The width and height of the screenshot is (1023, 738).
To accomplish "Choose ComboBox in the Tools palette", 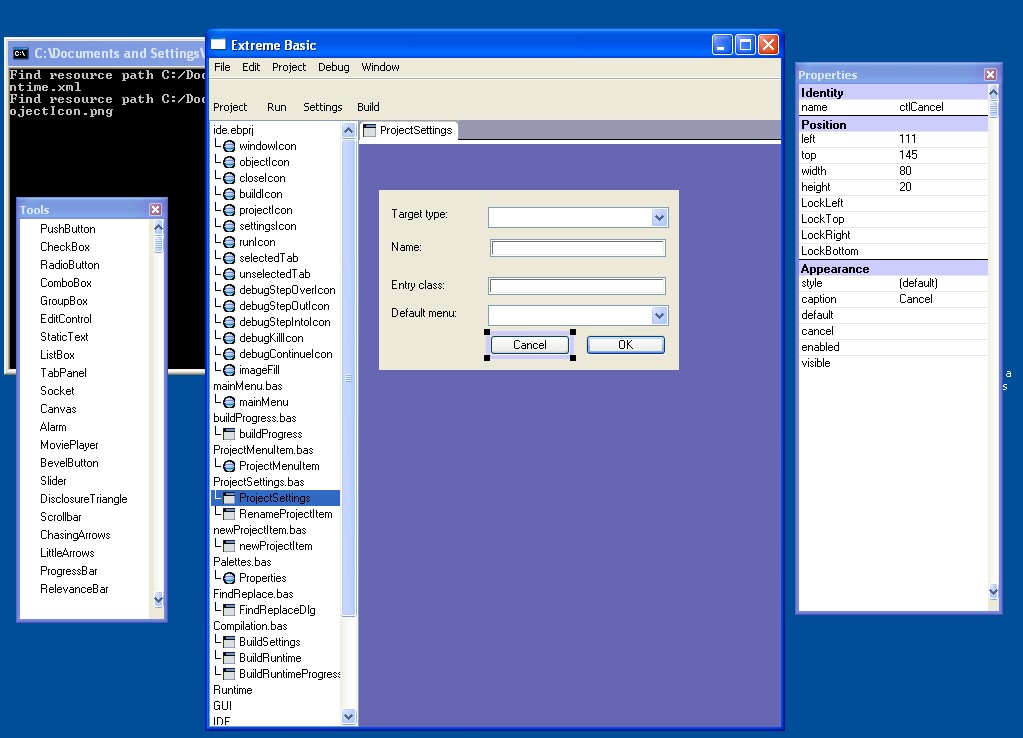I will (66, 283).
